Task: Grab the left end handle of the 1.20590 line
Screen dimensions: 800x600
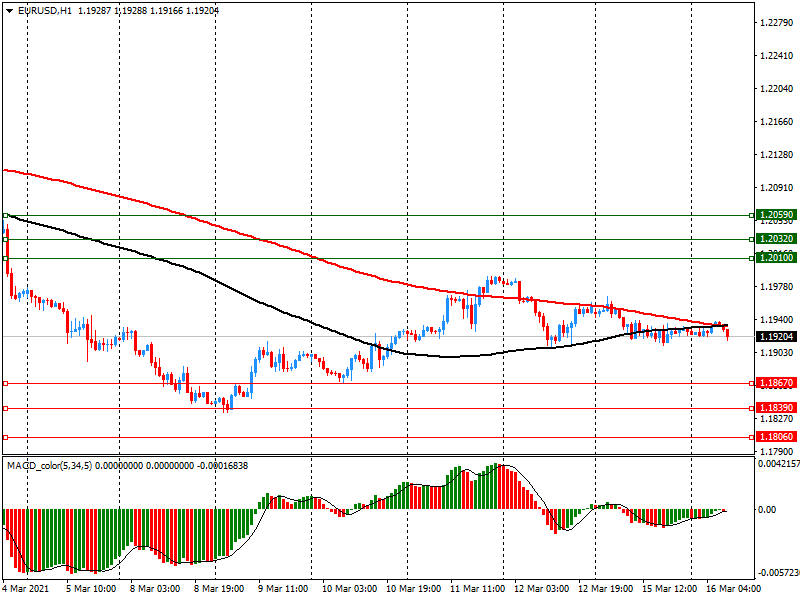Action: (6, 215)
